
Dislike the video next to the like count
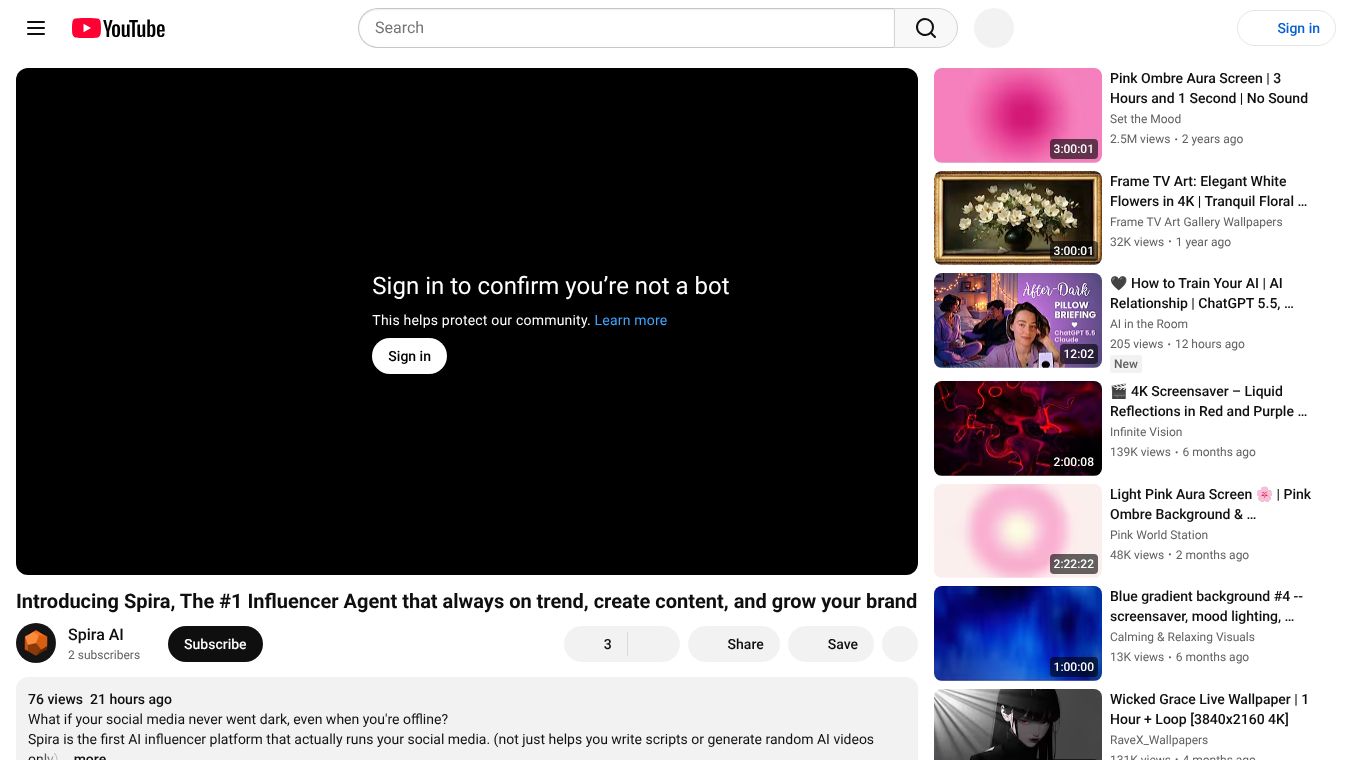coord(654,644)
